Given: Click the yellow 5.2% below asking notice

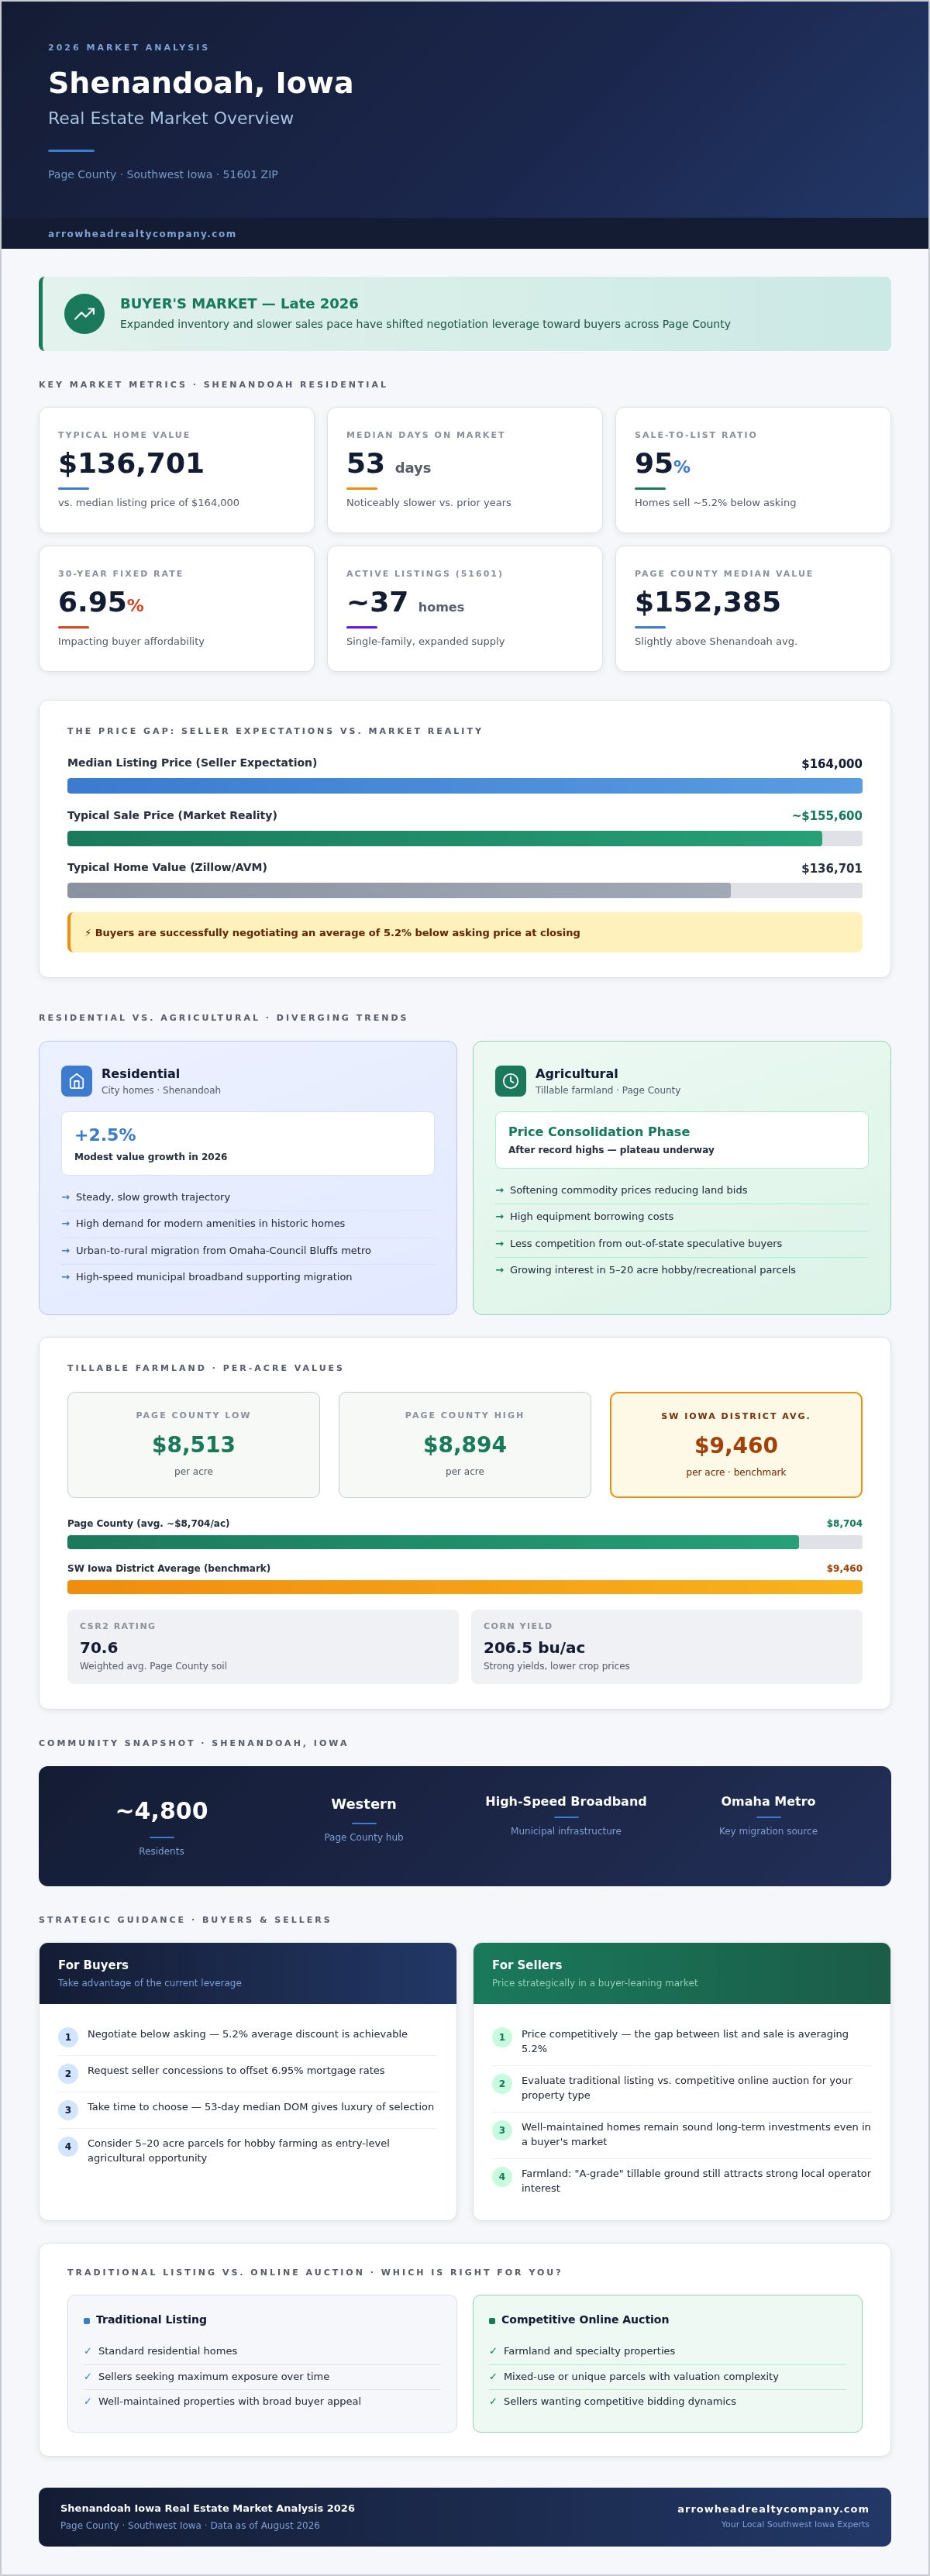Looking at the screenshot, I should click(465, 932).
